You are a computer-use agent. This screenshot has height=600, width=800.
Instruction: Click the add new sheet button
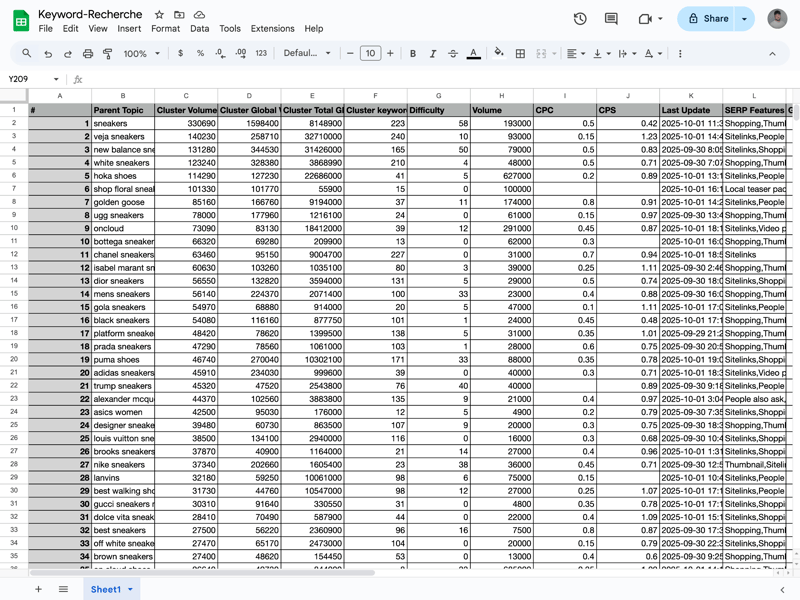pyautogui.click(x=39, y=589)
